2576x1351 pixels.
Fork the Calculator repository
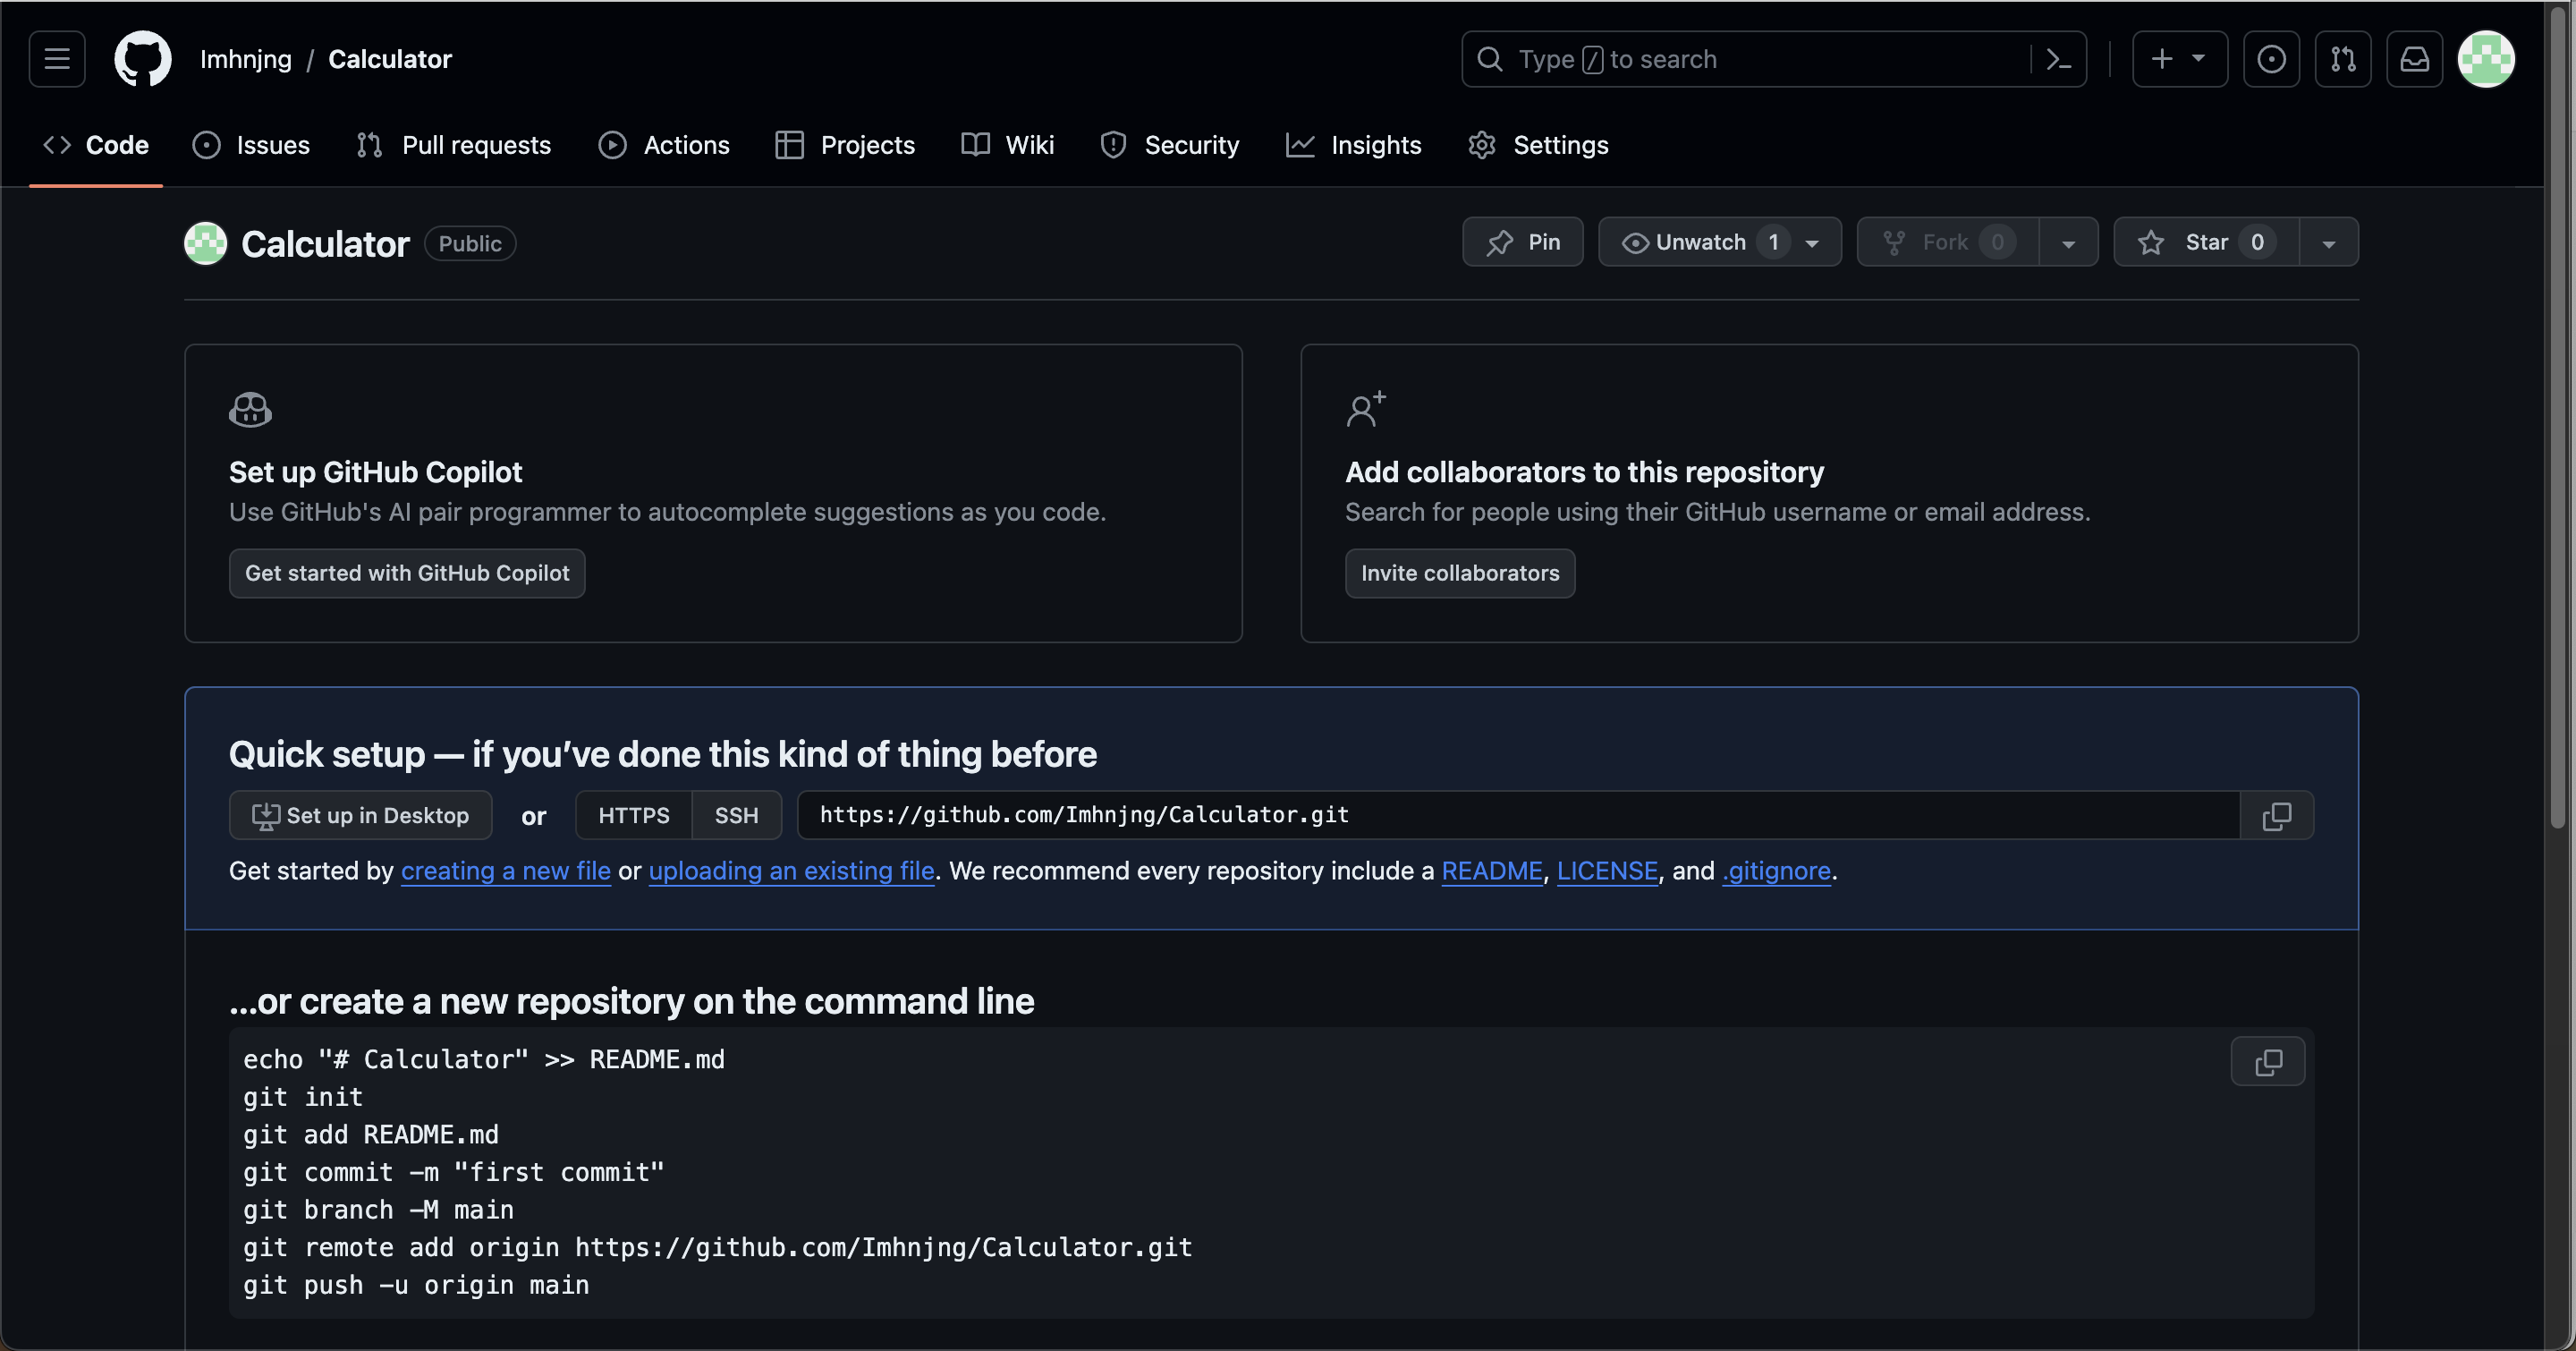(1948, 242)
